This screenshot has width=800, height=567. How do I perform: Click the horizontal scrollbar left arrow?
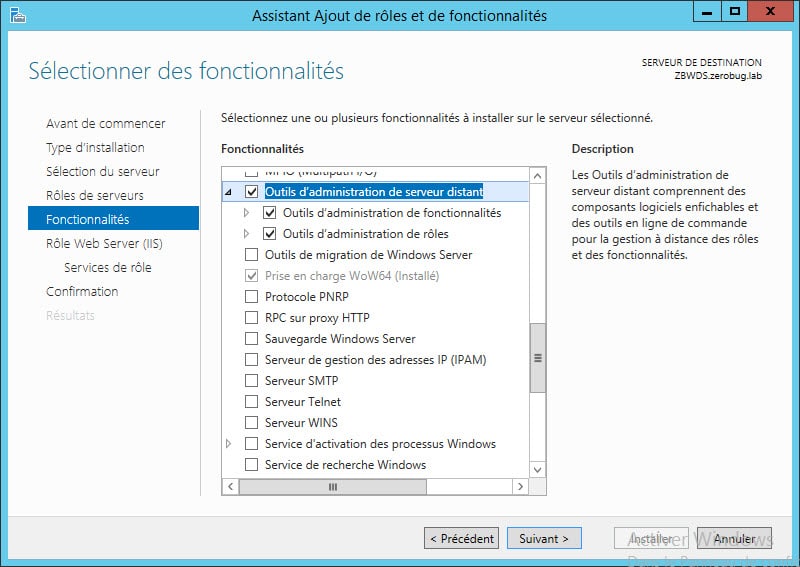231,486
